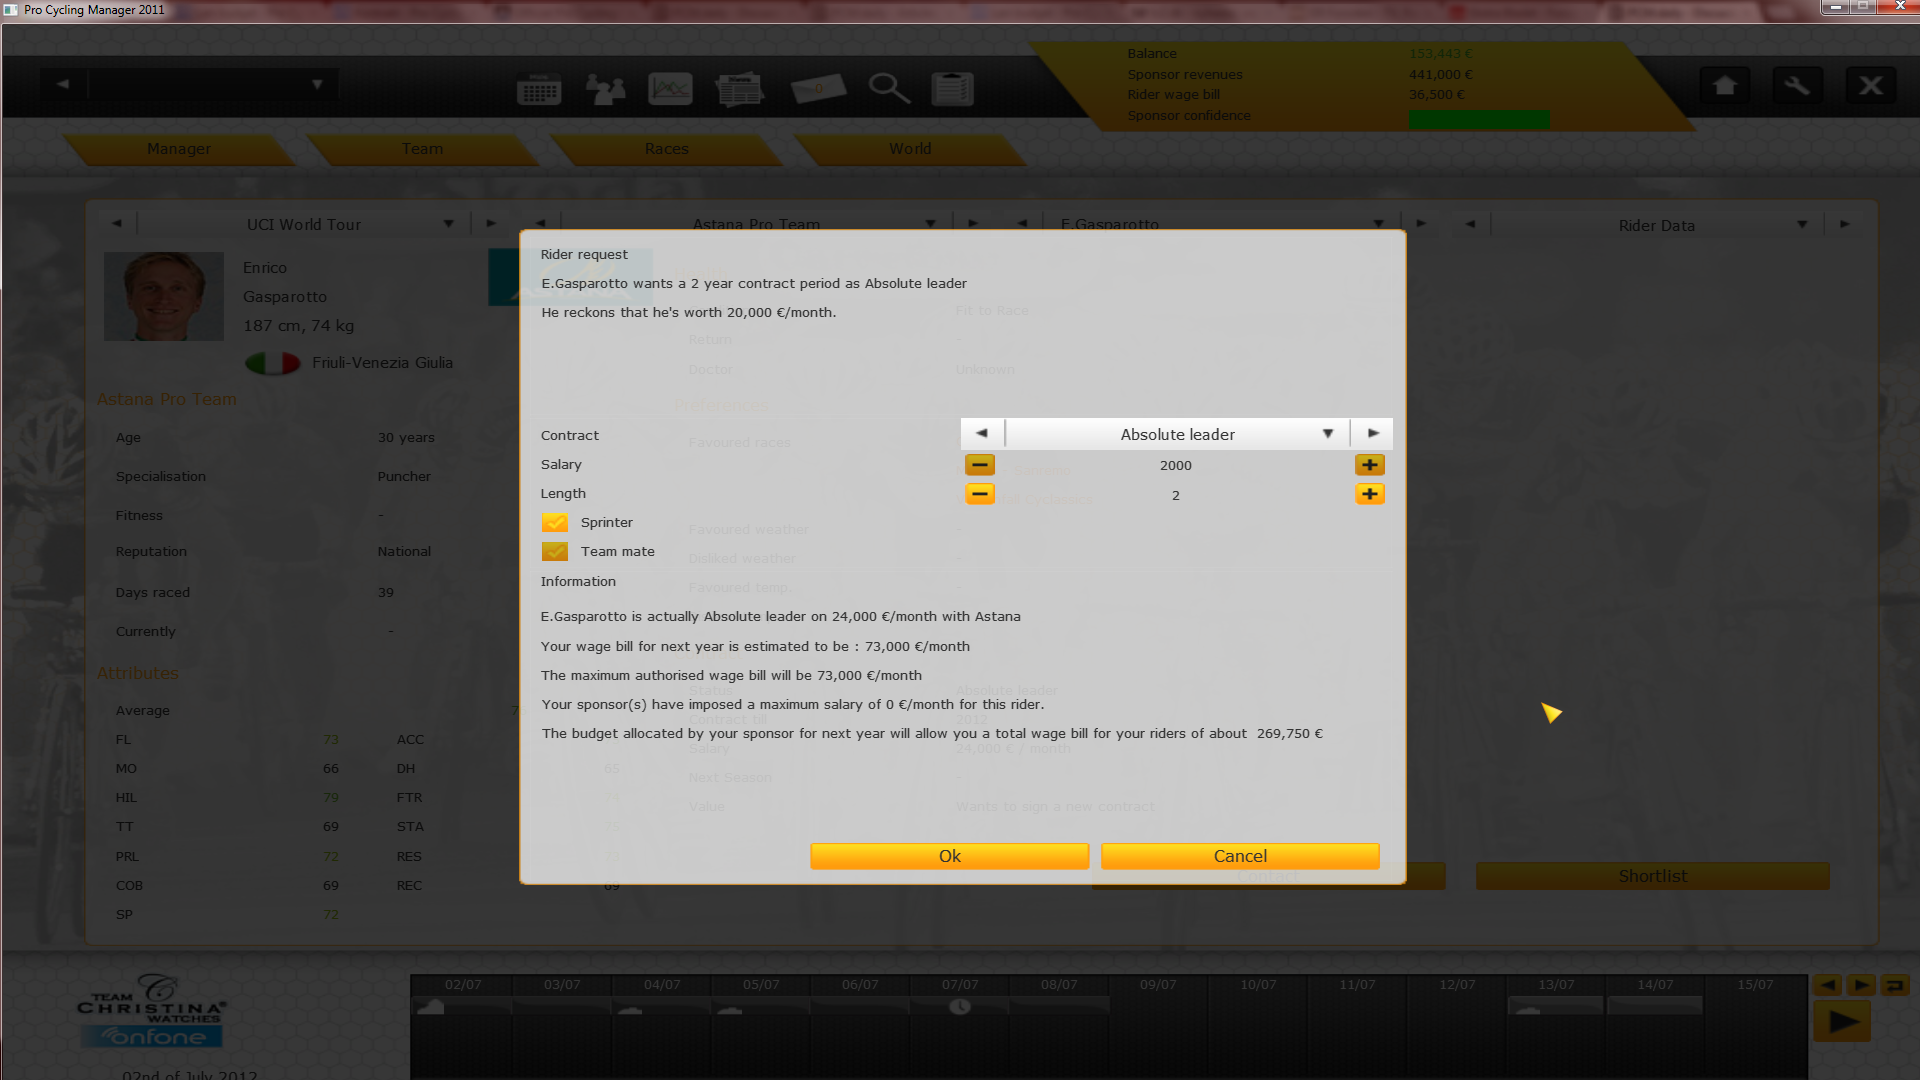The image size is (1920, 1080).
Task: Open the calendar icon in top toolbar
Action: 539,90
